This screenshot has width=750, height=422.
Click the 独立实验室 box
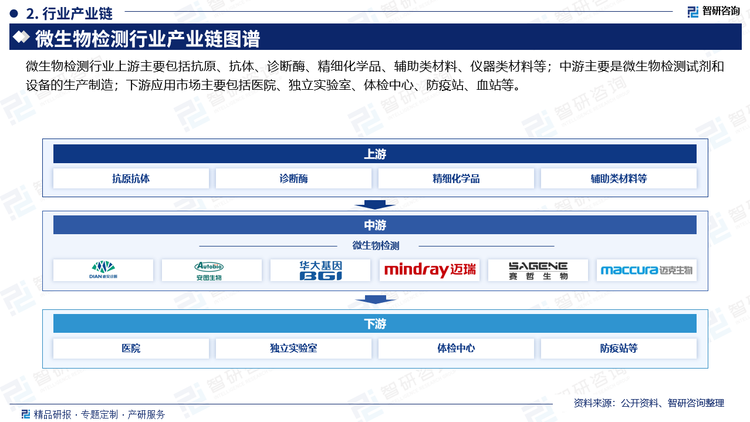pos(294,348)
